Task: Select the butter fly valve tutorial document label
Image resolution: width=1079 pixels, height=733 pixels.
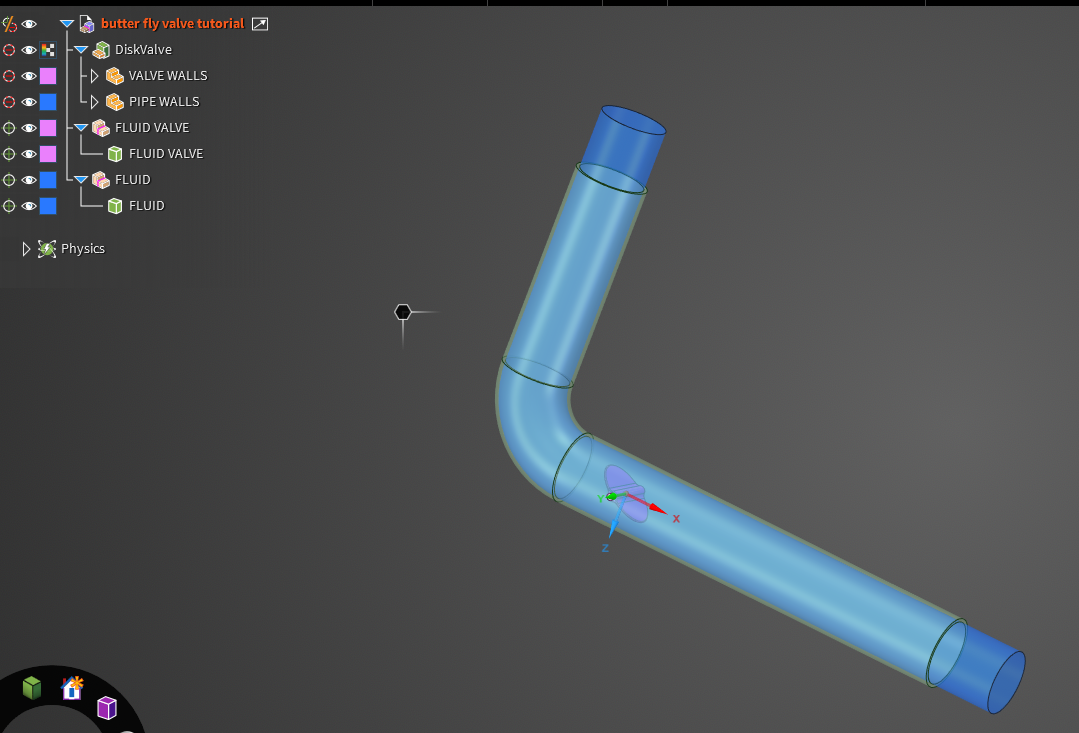Action: point(173,24)
